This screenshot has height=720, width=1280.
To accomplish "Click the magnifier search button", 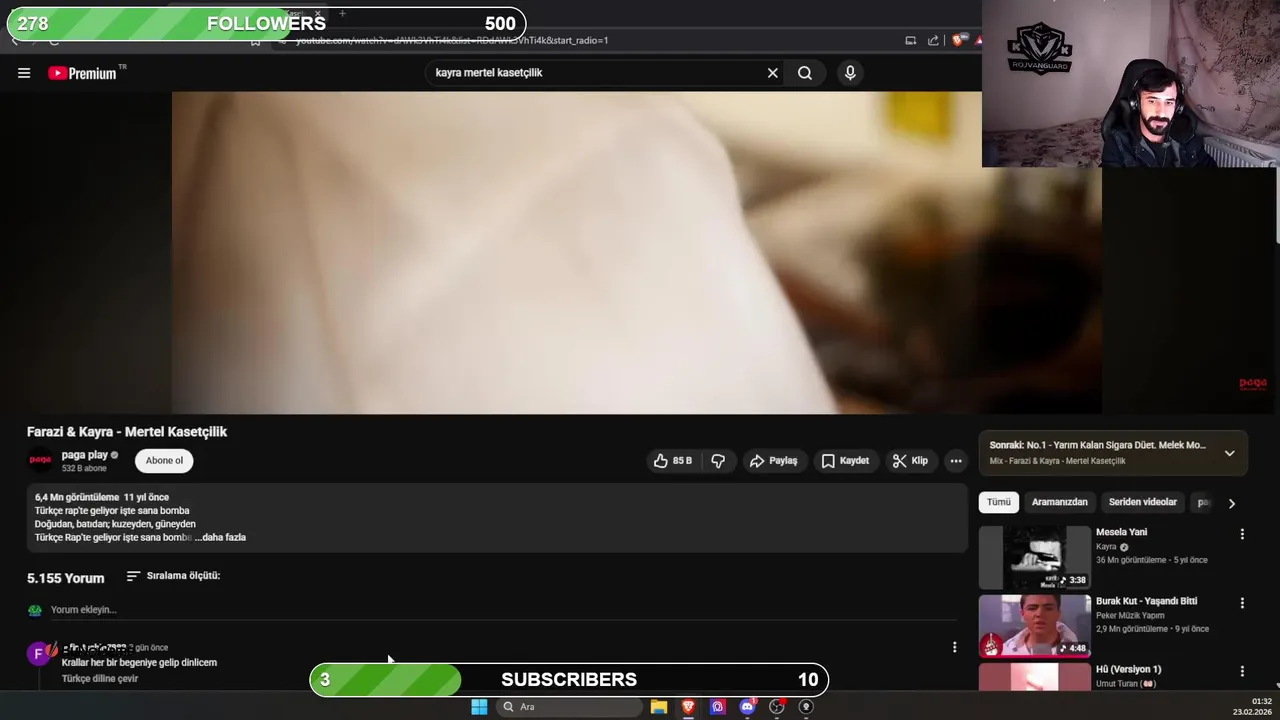I will (805, 73).
